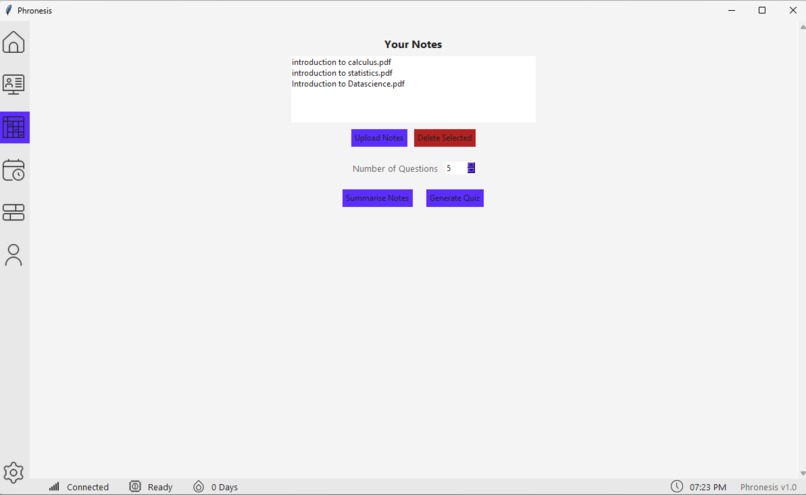Click the 07:23 PM time text
Screen dimensions: 806x495
[708, 487]
